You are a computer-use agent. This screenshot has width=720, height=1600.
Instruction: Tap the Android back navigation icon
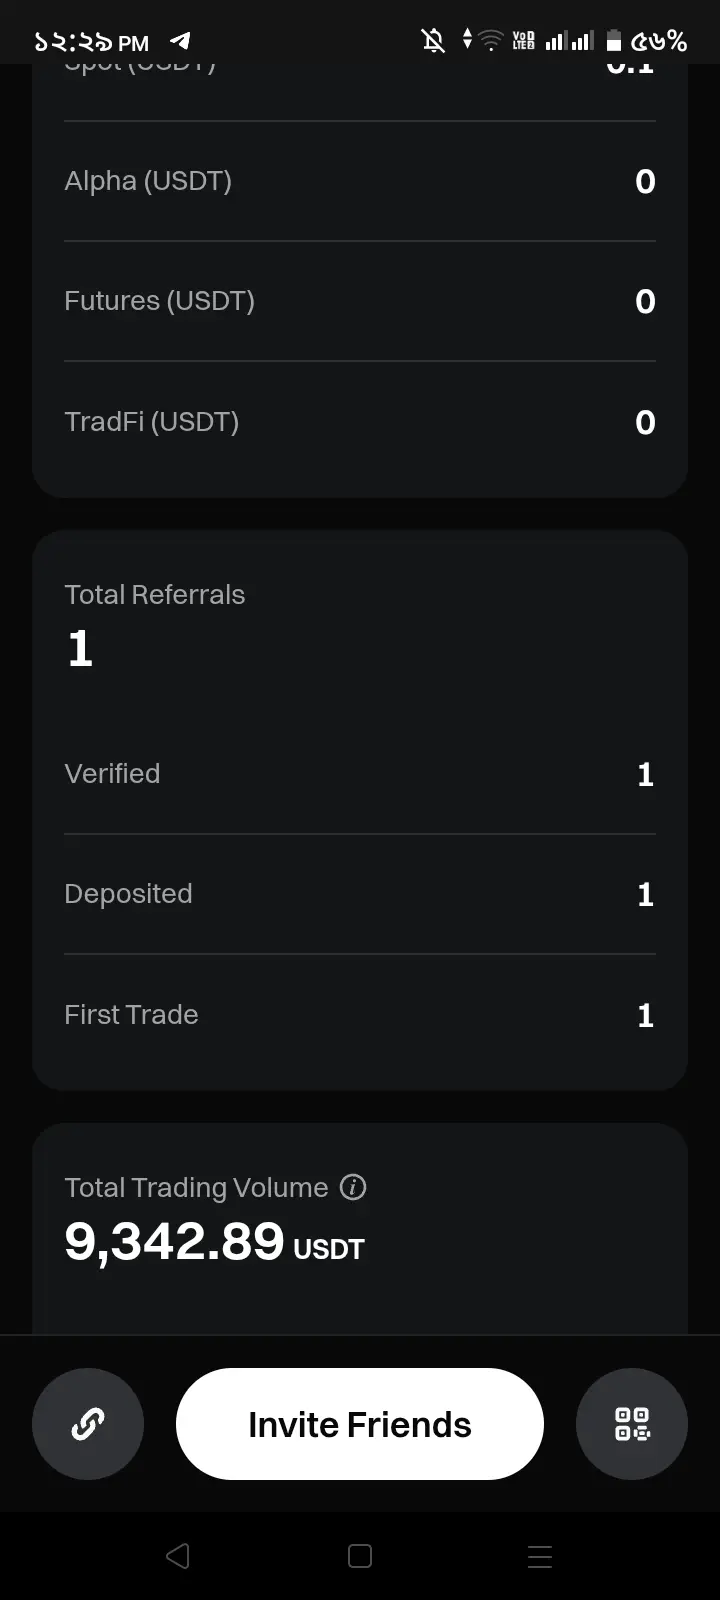pos(178,1556)
